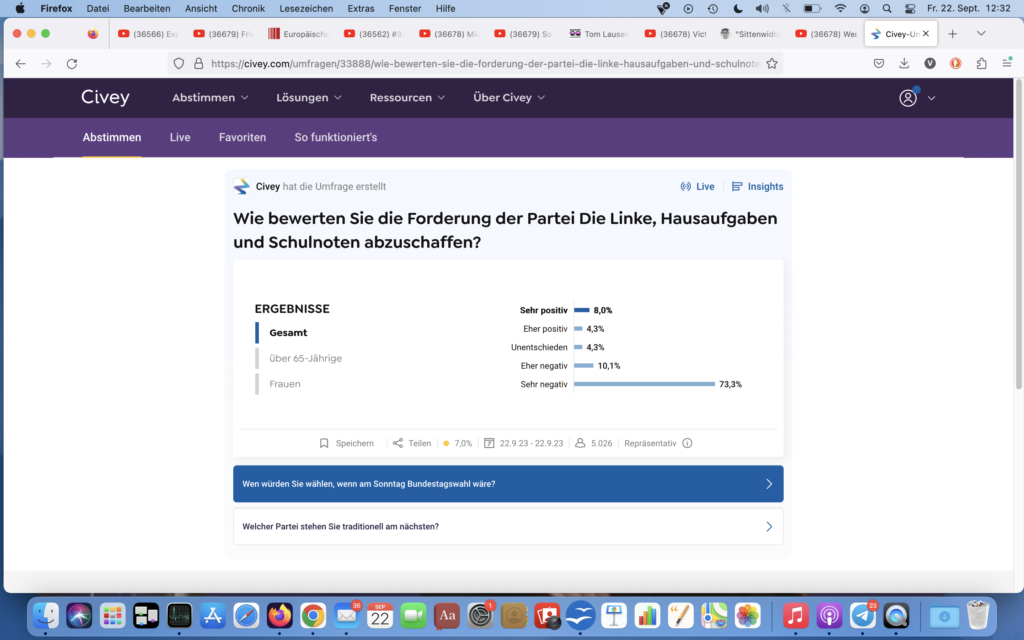Select the Gesamt results filter
The height and width of the screenshot is (640, 1024).
point(288,333)
